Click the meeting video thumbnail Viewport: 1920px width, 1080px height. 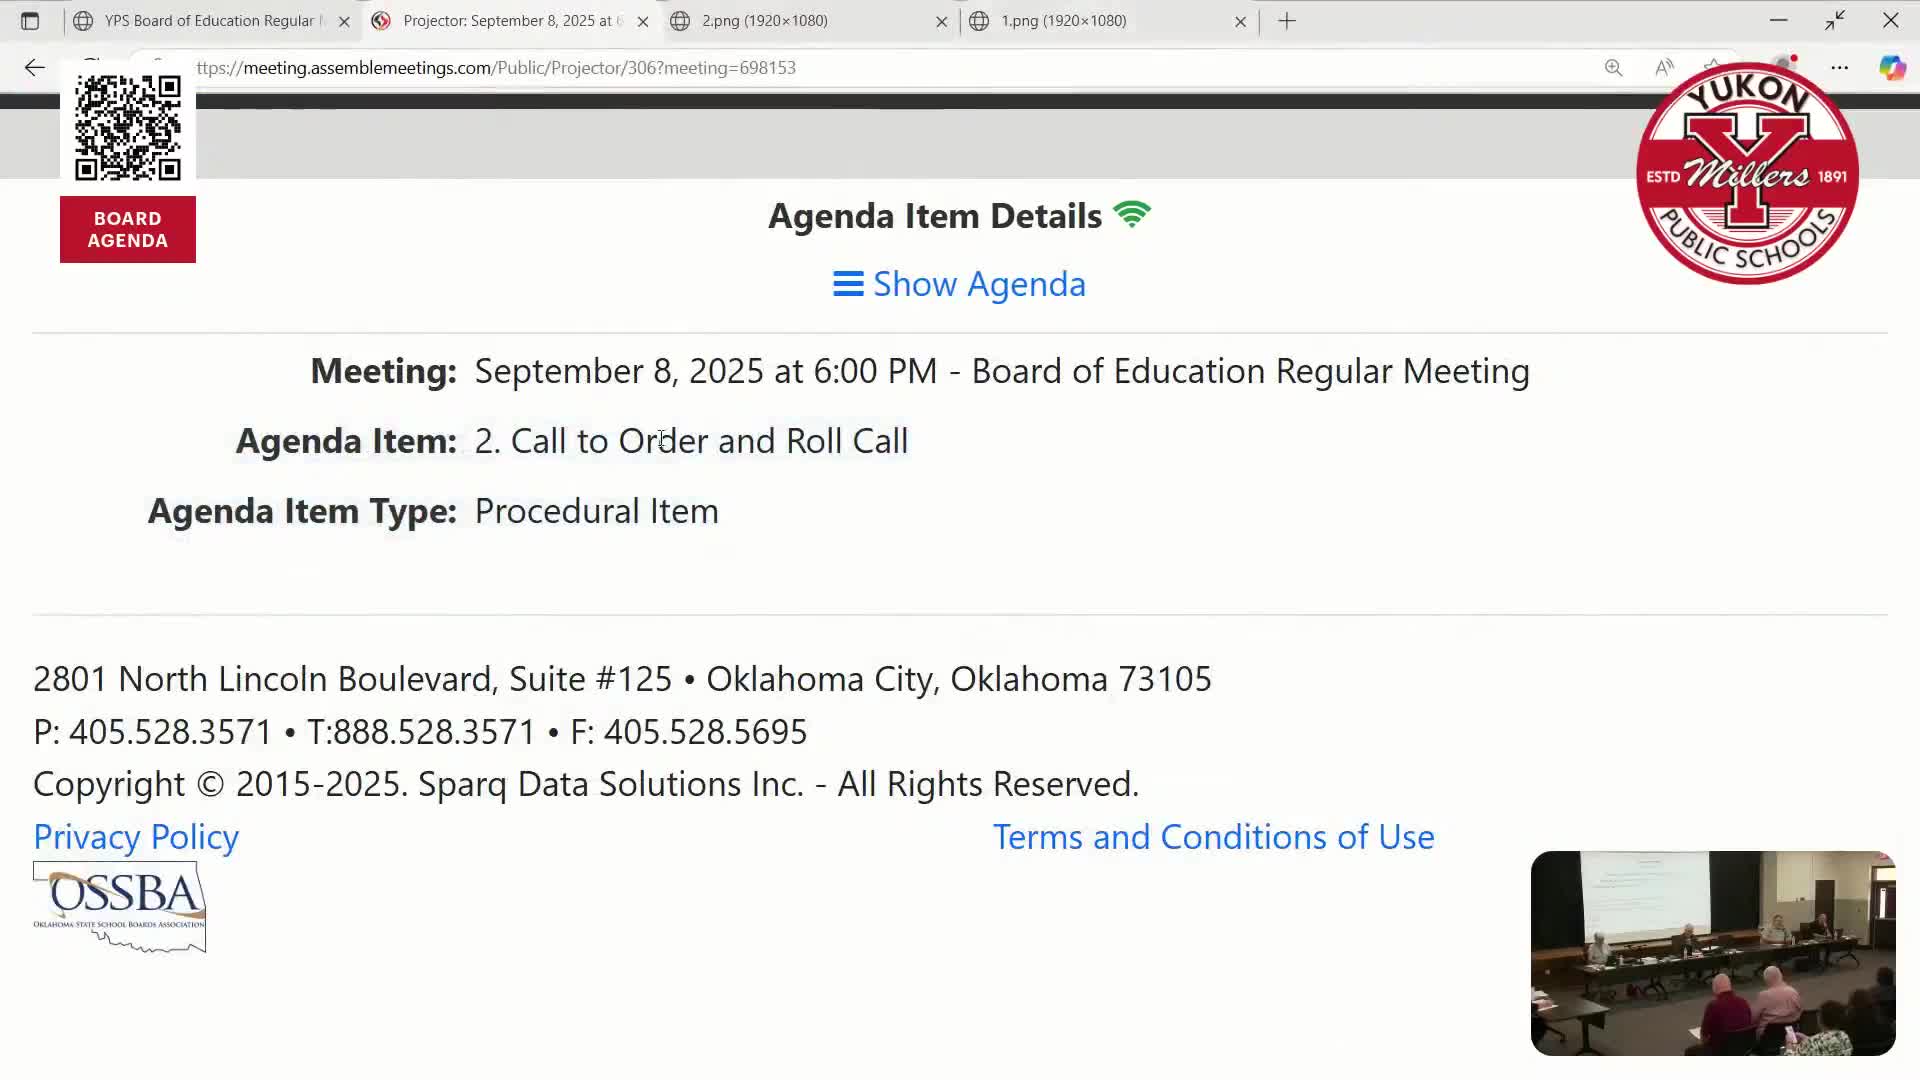coord(1712,953)
